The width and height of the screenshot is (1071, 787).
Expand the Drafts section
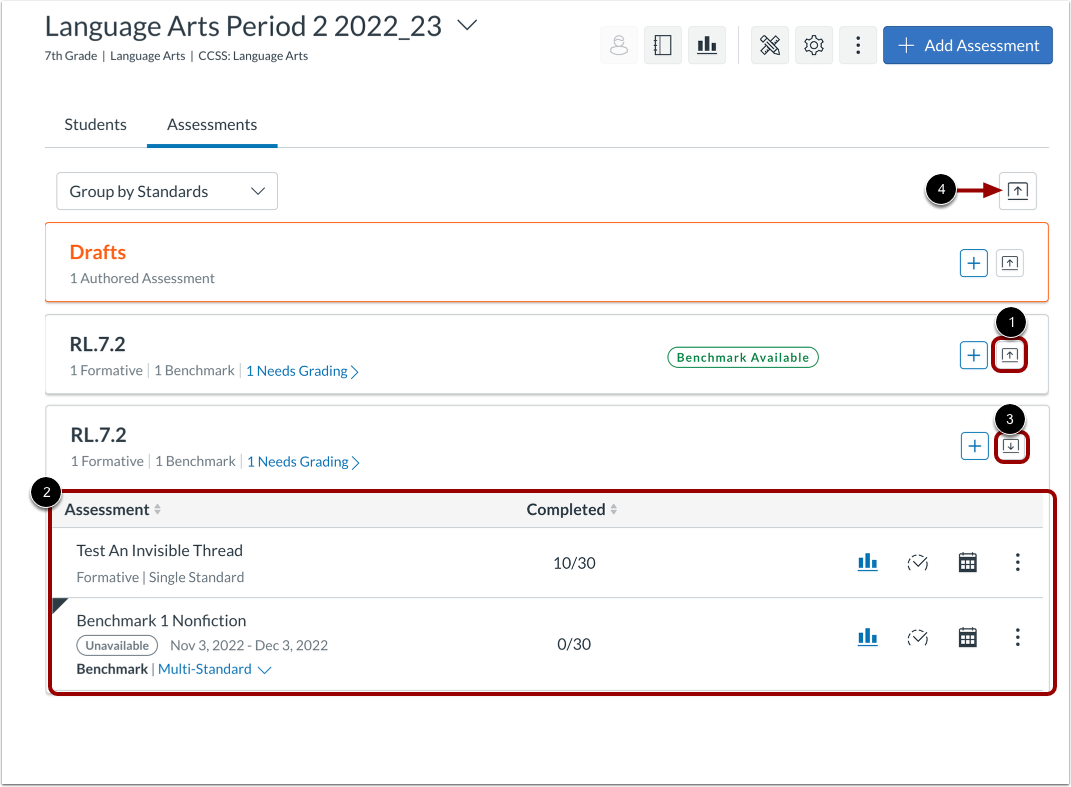(x=1010, y=263)
